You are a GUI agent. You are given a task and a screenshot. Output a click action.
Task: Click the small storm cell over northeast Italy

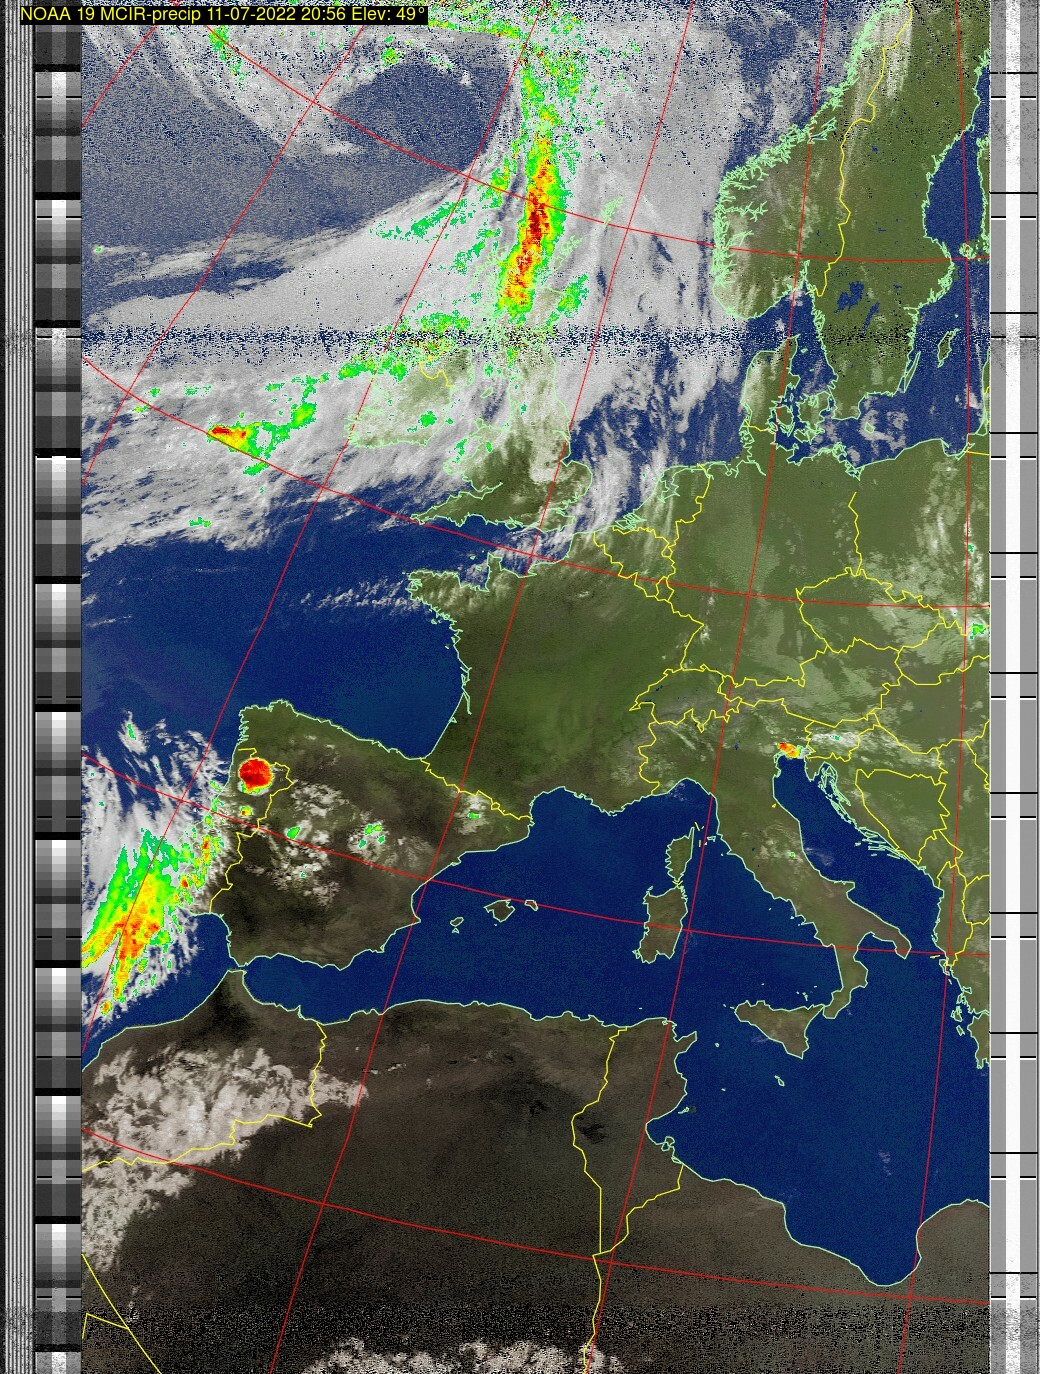[x=789, y=749]
